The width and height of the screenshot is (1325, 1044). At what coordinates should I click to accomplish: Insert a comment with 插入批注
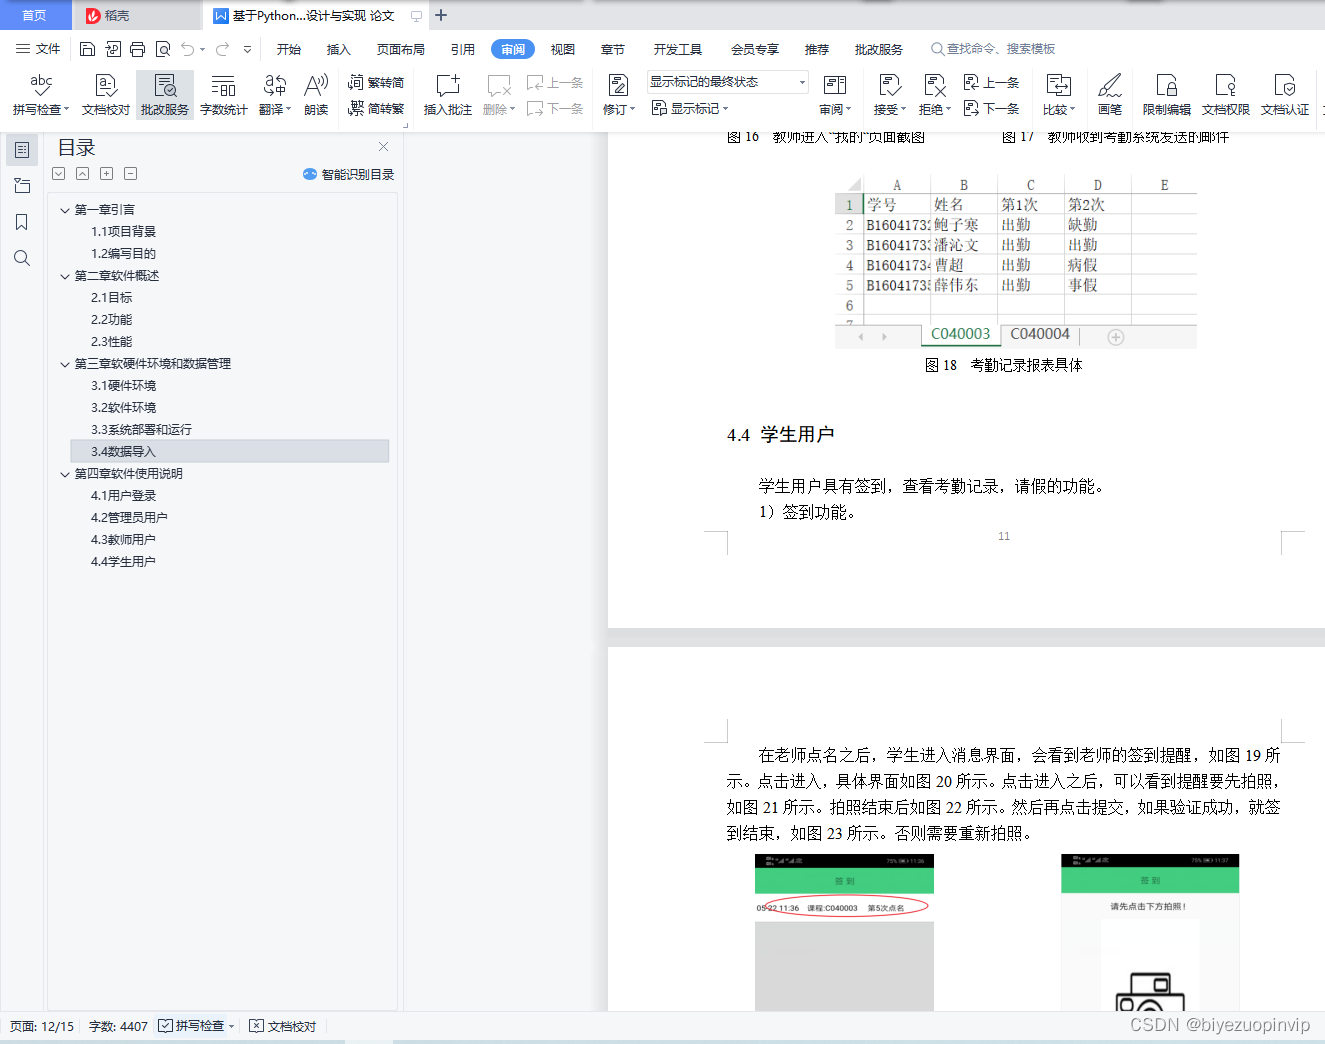(x=447, y=93)
